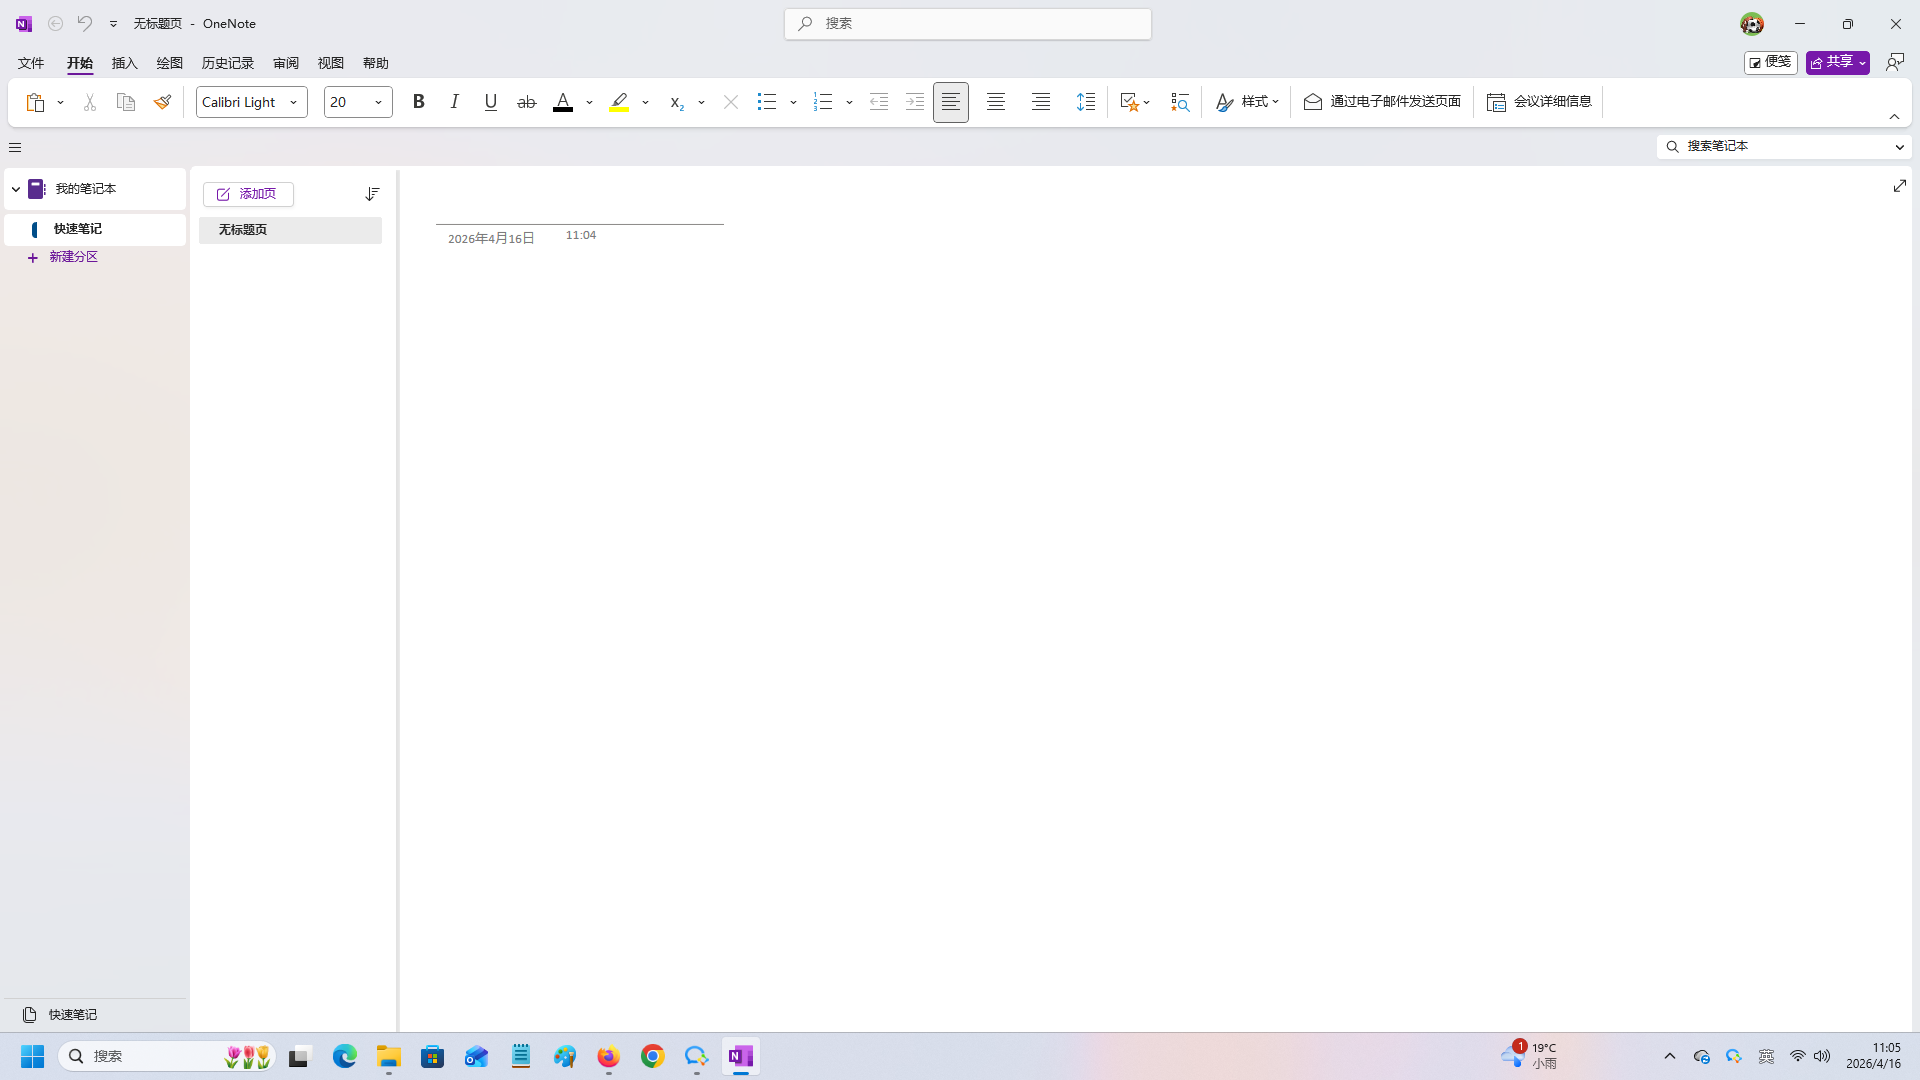
Task: Click the paragraph spacing icon
Action: (x=1085, y=102)
